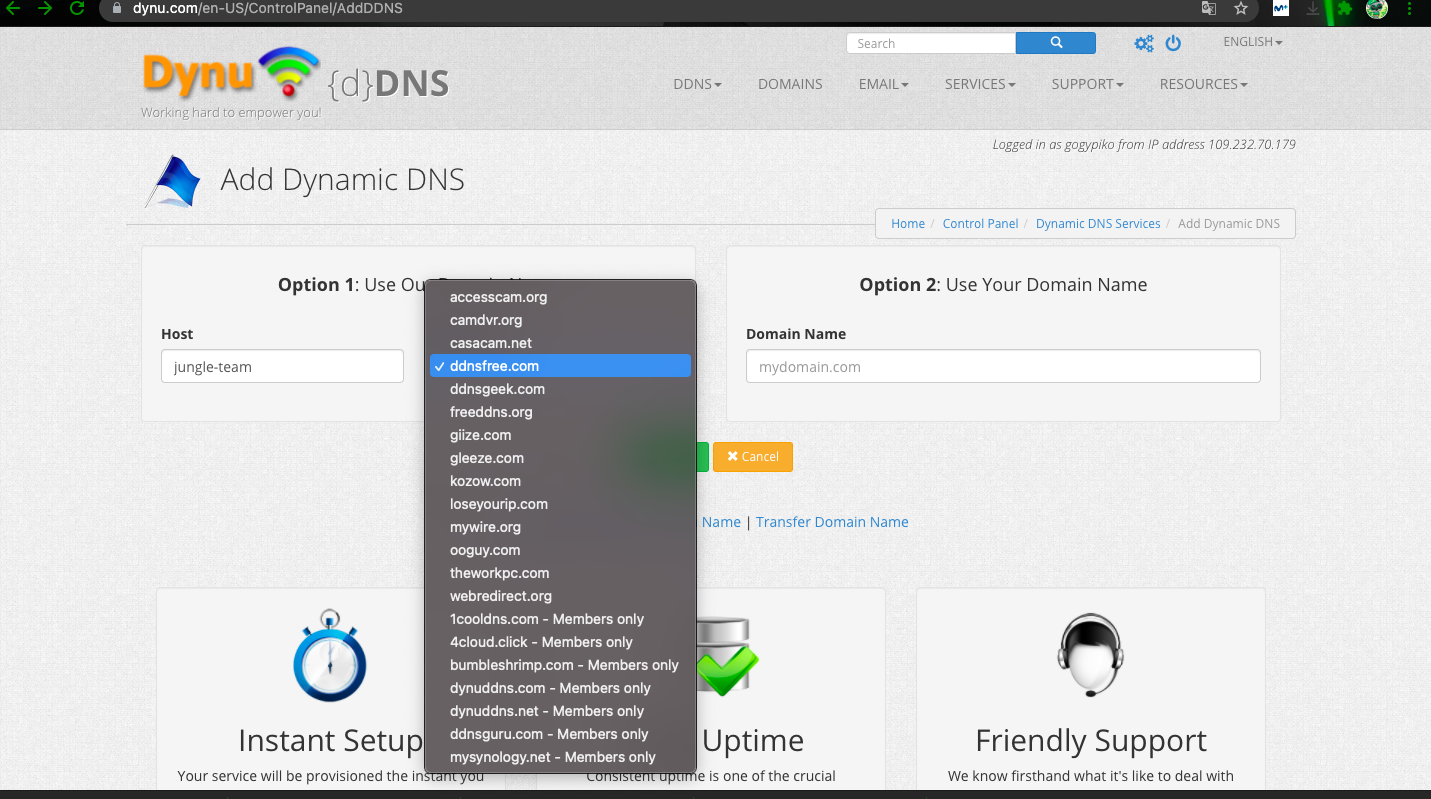Bookmark this page with the star icon

click(x=1240, y=9)
